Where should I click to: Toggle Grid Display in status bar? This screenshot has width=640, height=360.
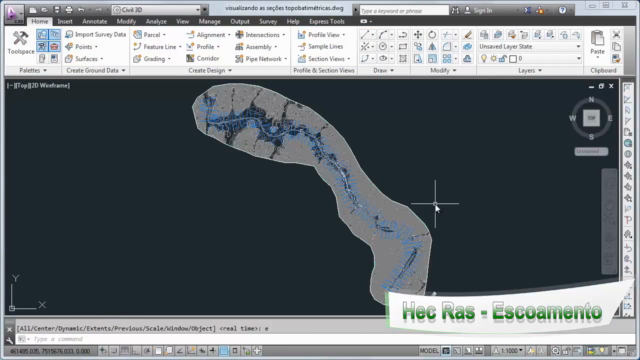point(124,351)
